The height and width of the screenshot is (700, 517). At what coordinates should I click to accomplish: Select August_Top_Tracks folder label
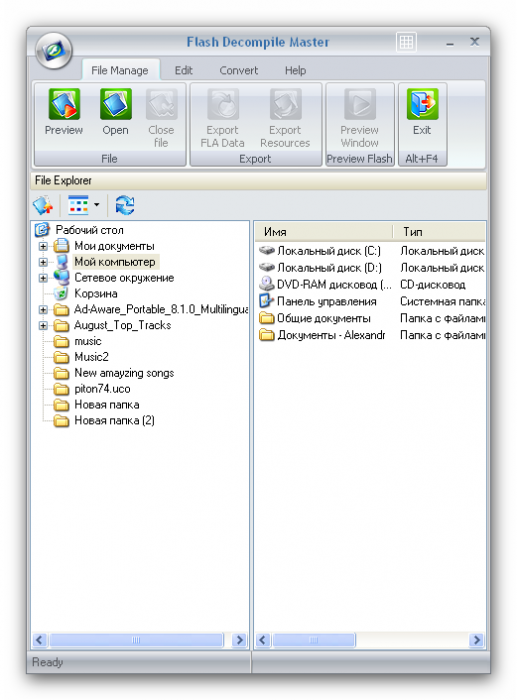[x=122, y=325]
